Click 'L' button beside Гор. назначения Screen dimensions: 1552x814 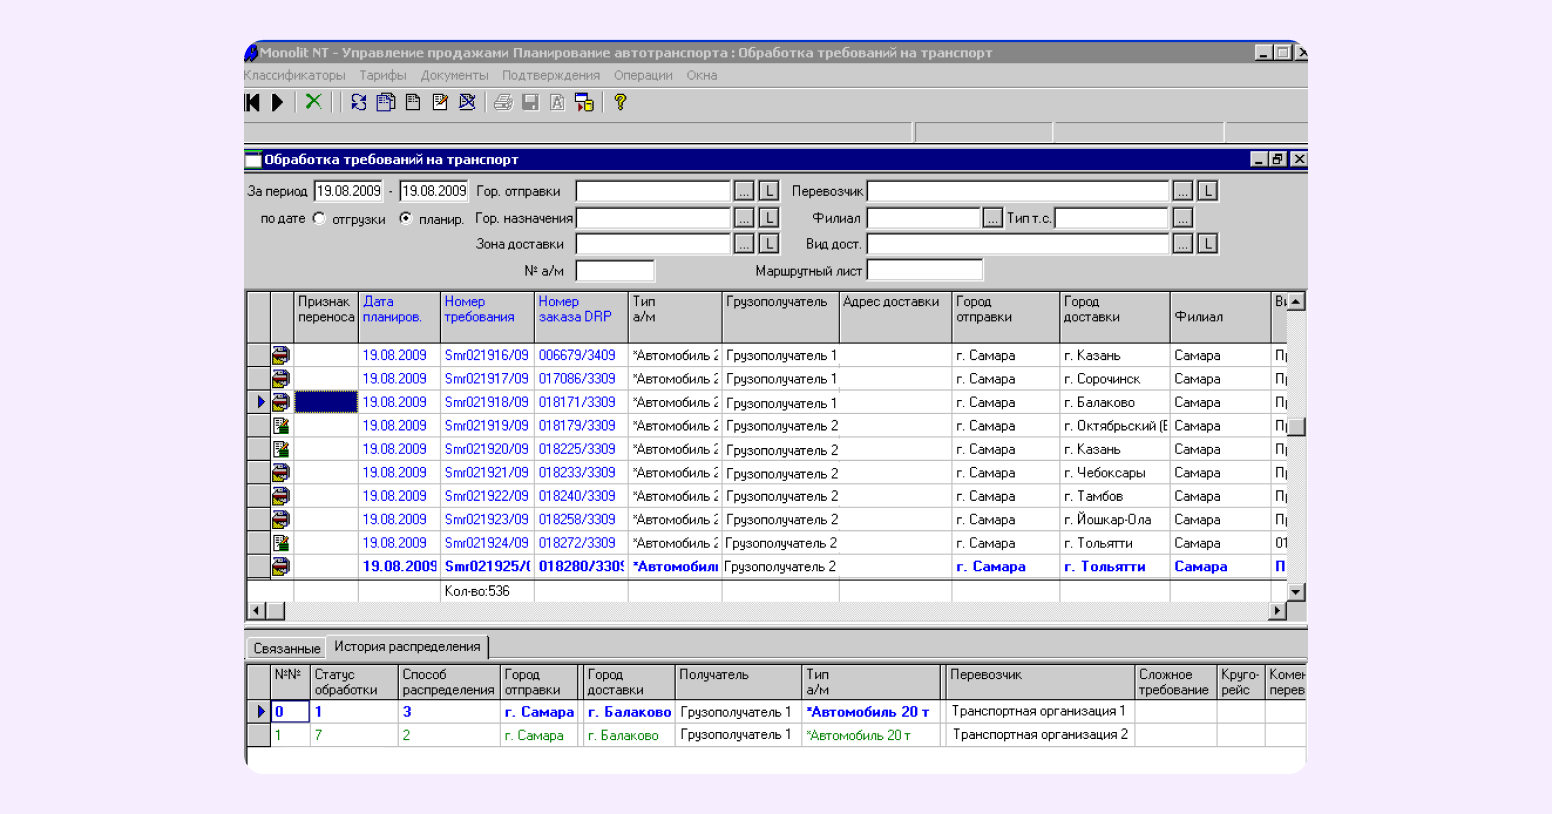[x=769, y=217]
